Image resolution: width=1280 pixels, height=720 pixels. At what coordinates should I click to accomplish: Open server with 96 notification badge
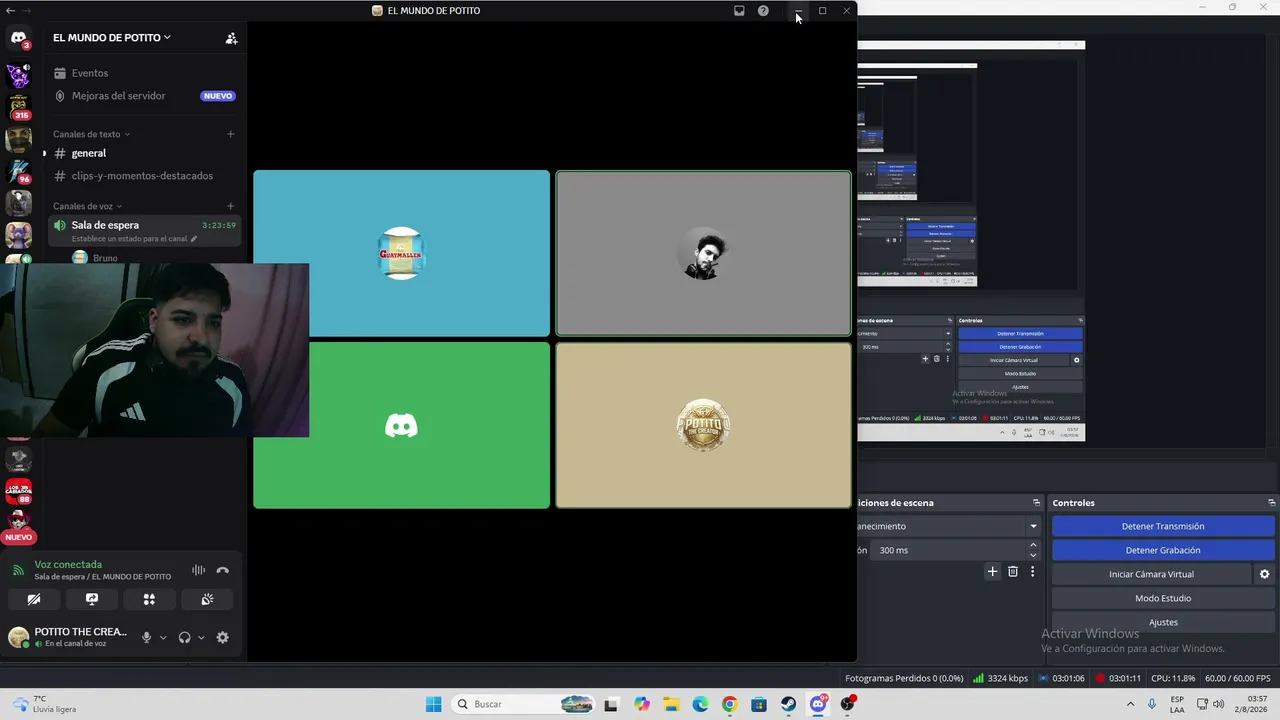19,172
